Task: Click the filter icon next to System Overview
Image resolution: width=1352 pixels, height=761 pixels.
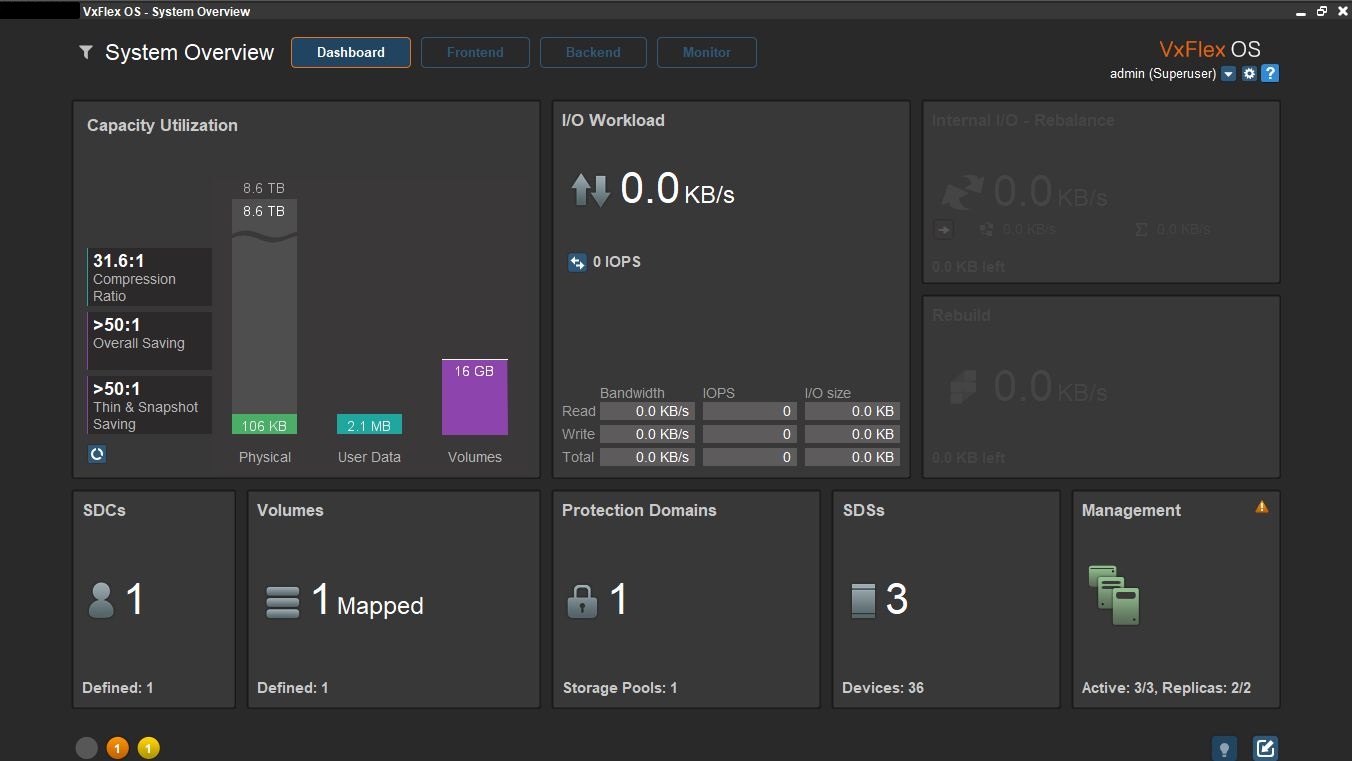Action: point(85,52)
